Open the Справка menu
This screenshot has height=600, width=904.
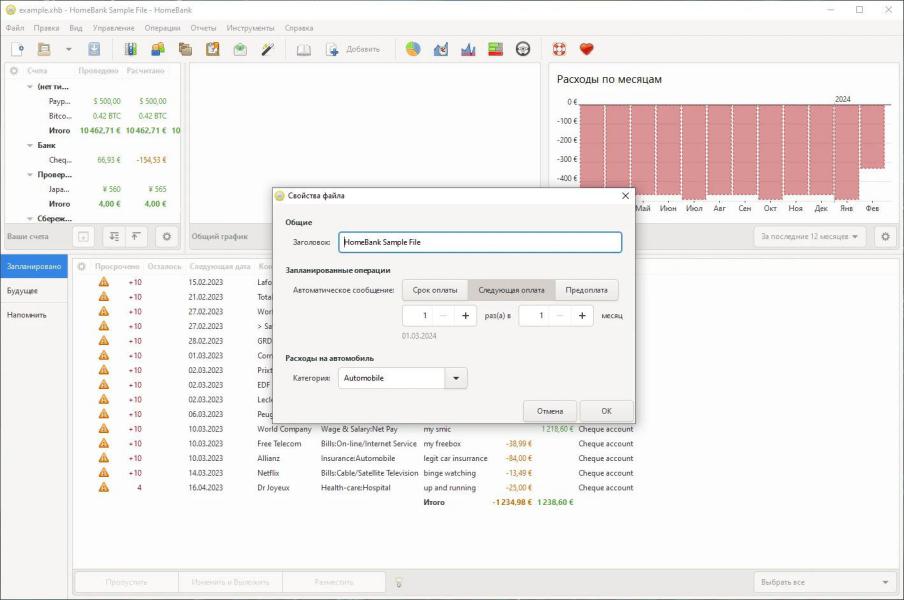click(299, 28)
